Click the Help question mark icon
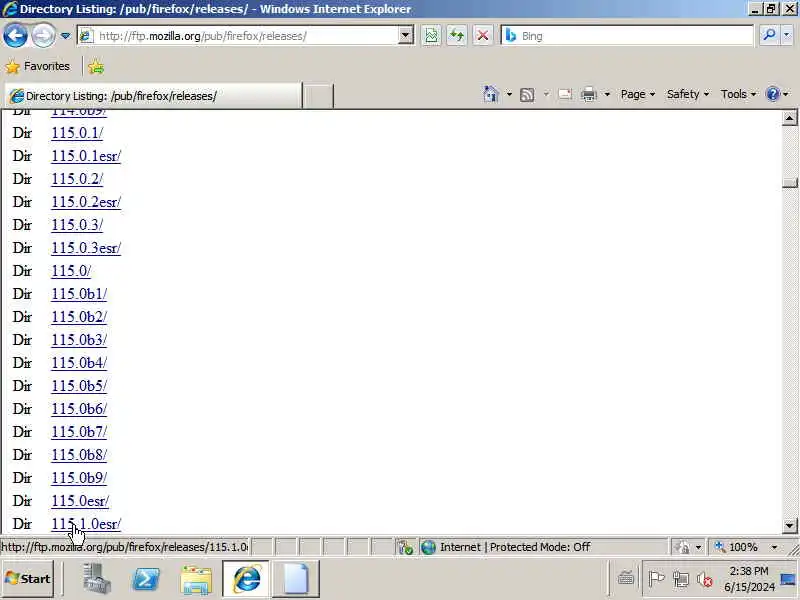 (x=773, y=94)
